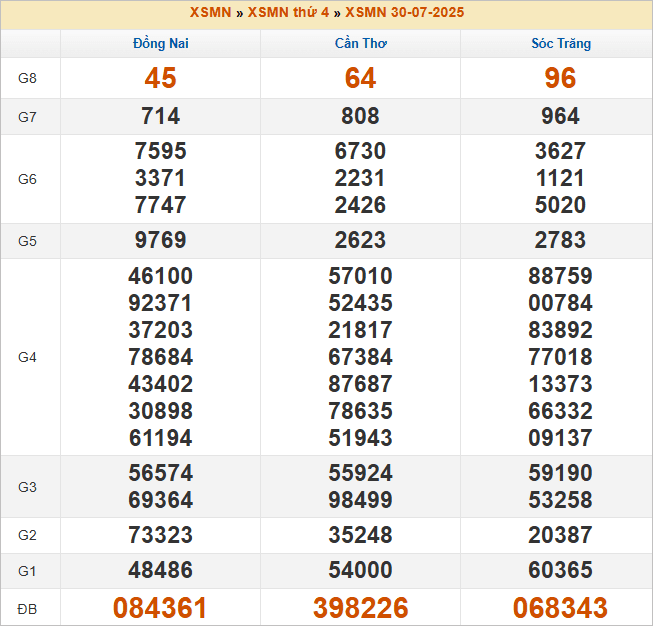The height and width of the screenshot is (626, 653).
Task: Select the G8 row label
Action: [x=27, y=78]
